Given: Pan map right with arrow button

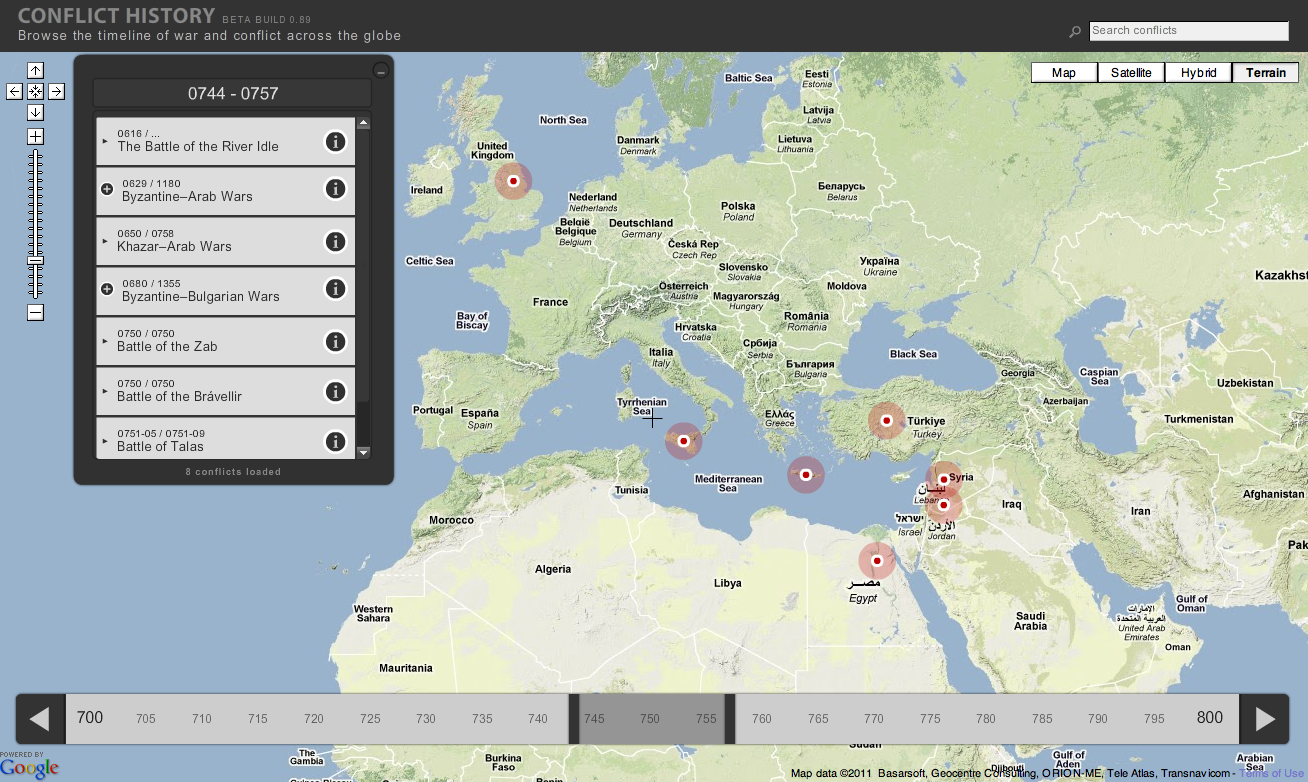Looking at the screenshot, I should click(56, 92).
